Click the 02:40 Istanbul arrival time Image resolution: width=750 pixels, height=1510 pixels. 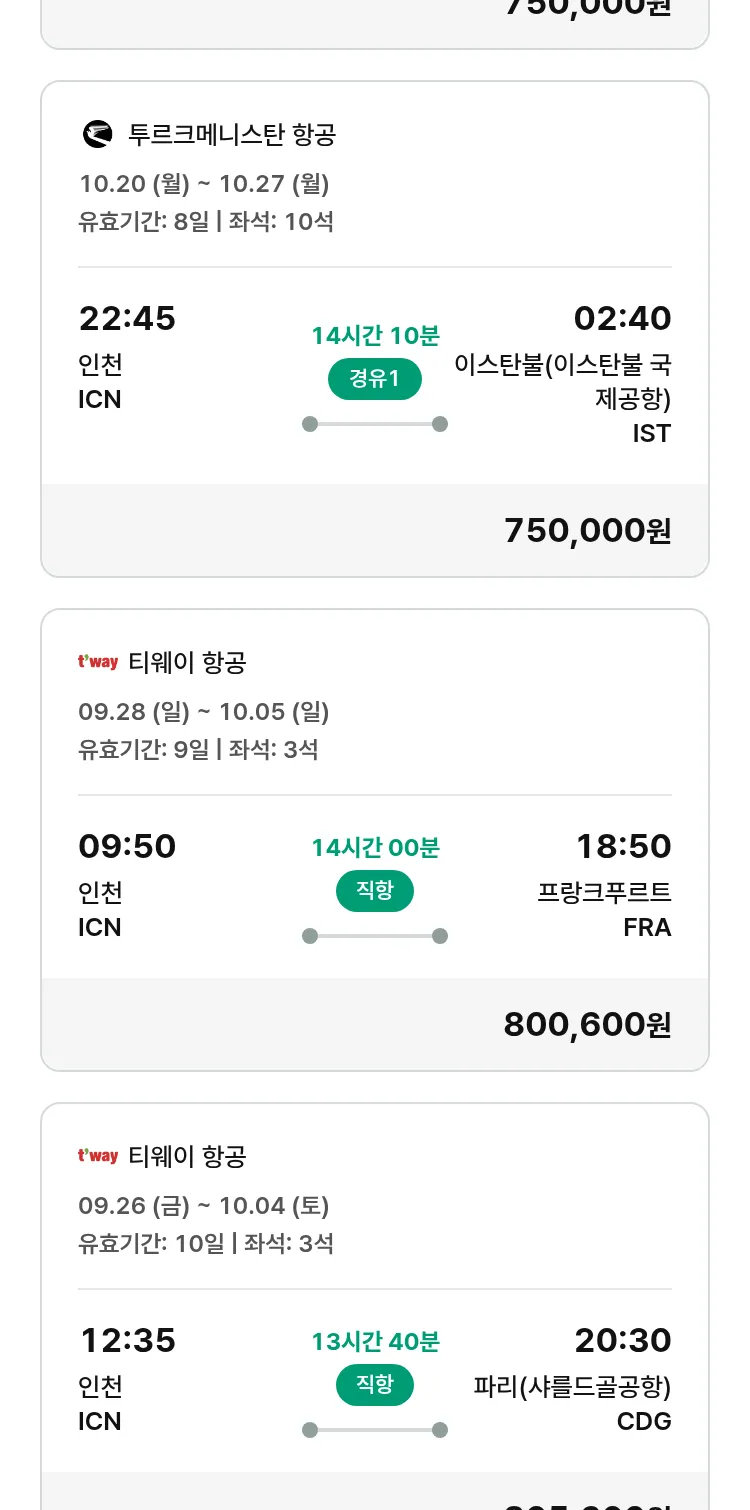coord(622,319)
